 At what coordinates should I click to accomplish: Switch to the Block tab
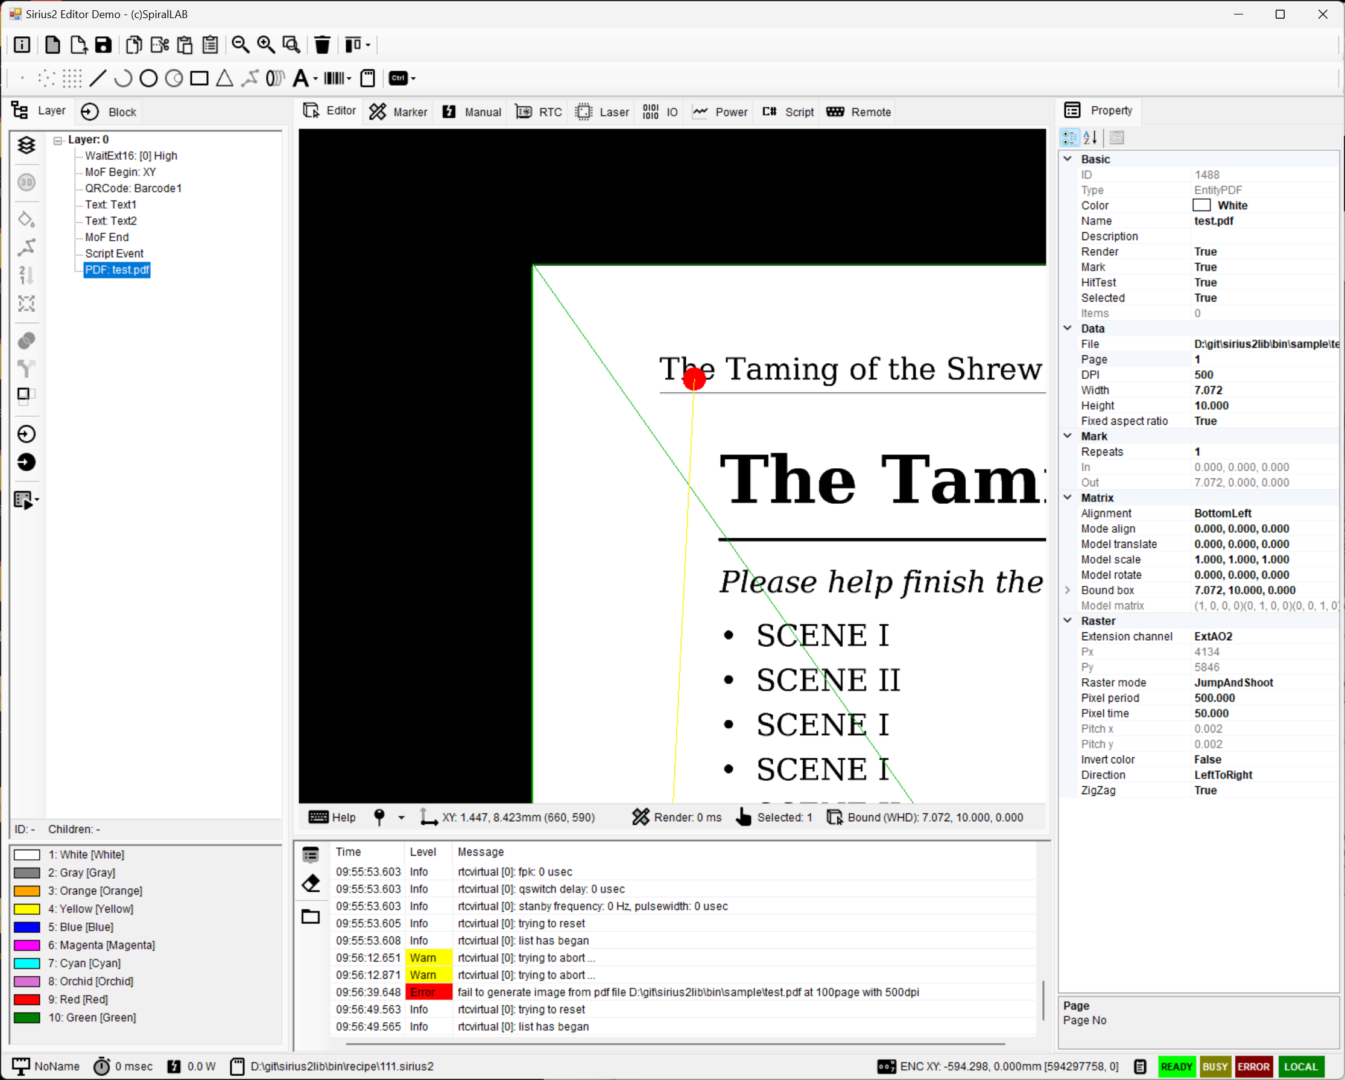tap(108, 112)
